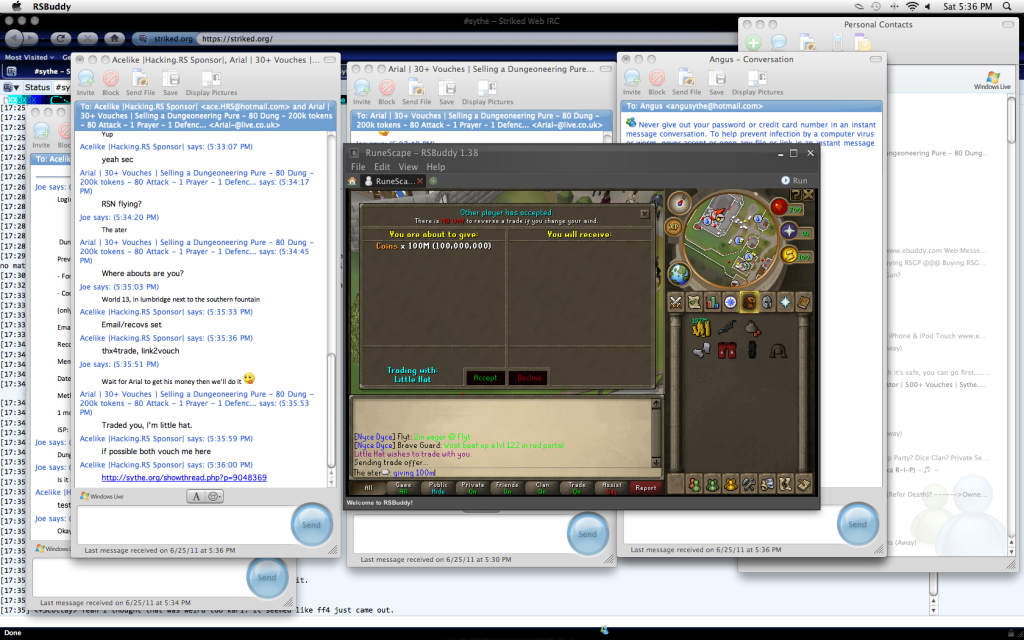This screenshot has height=640, width=1024.
Task: Toggle Private chat filter in RuneScape
Action: [473, 488]
